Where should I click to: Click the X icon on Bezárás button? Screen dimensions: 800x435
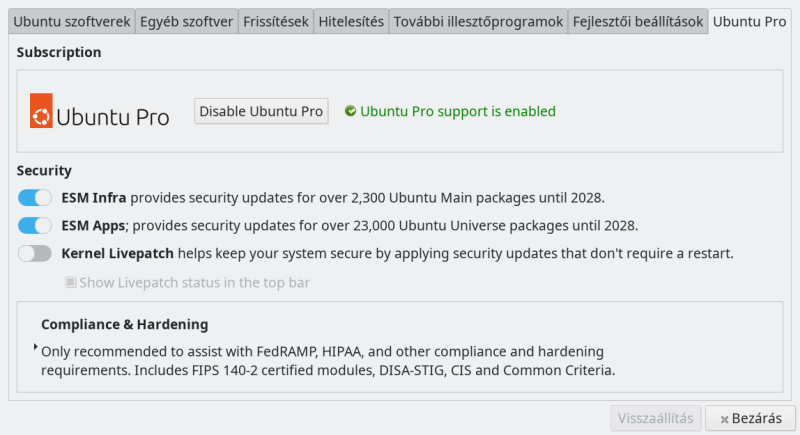[x=720, y=418]
